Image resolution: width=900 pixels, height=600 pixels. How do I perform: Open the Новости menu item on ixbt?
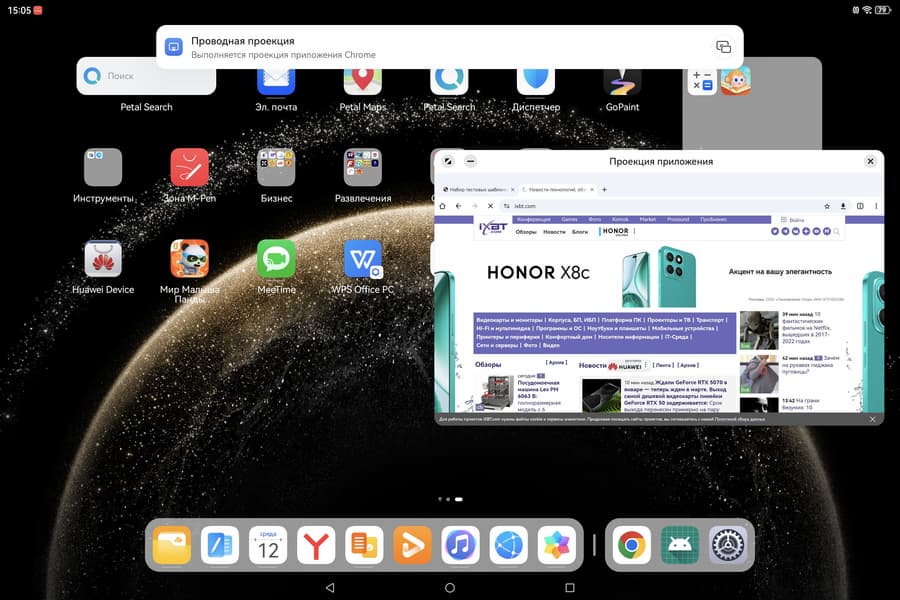point(554,232)
